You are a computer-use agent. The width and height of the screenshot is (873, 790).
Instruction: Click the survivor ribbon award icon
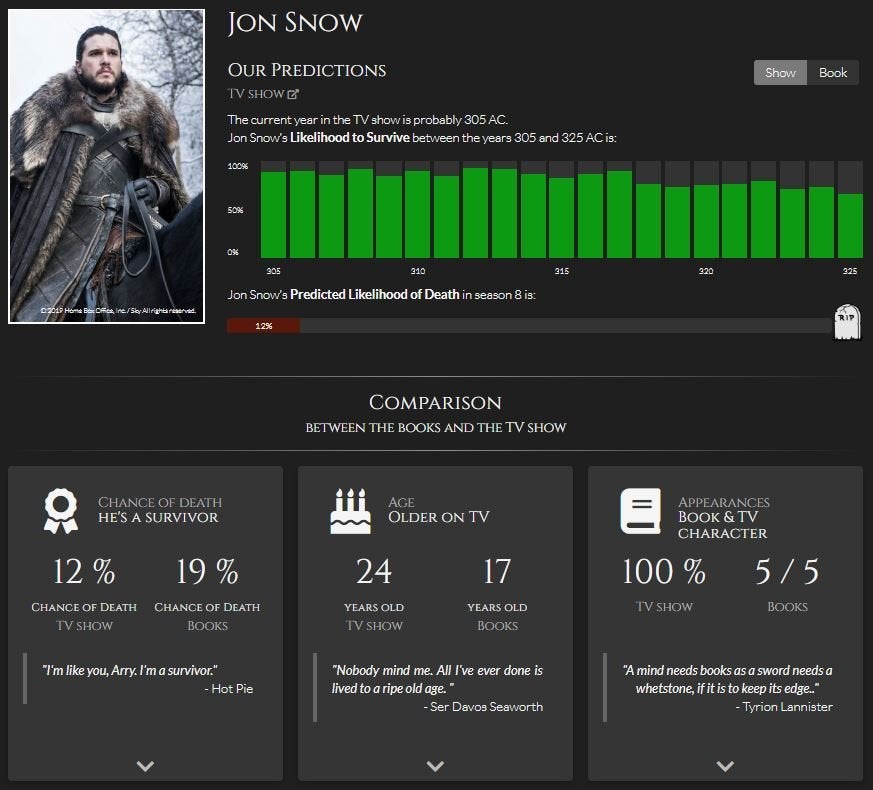point(61,511)
